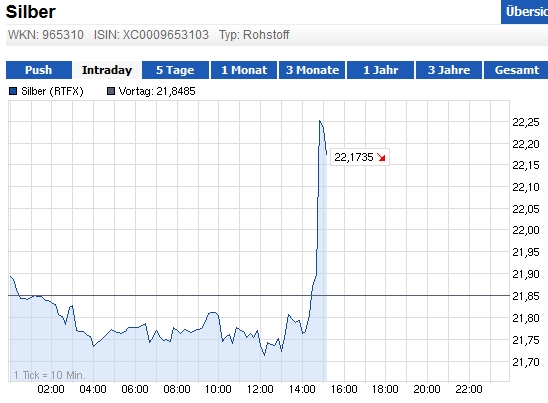This screenshot has height=403, width=548.
Task: Click the 22,10 y-axis label
Action: pyautogui.click(x=526, y=187)
